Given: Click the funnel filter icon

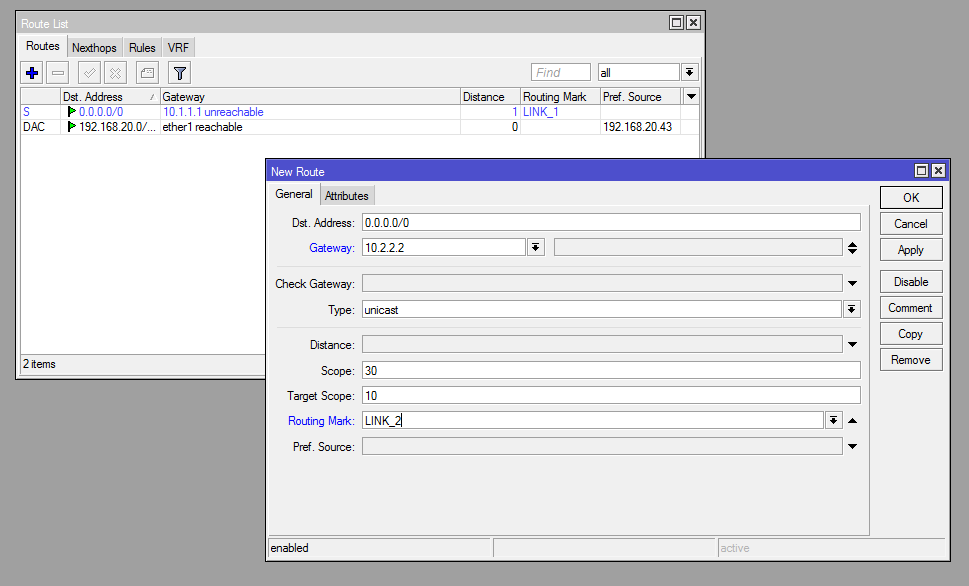Looking at the screenshot, I should click(179, 73).
